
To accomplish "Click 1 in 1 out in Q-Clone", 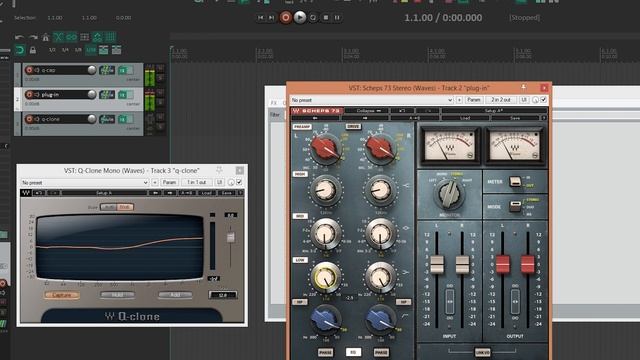I will coord(197,182).
